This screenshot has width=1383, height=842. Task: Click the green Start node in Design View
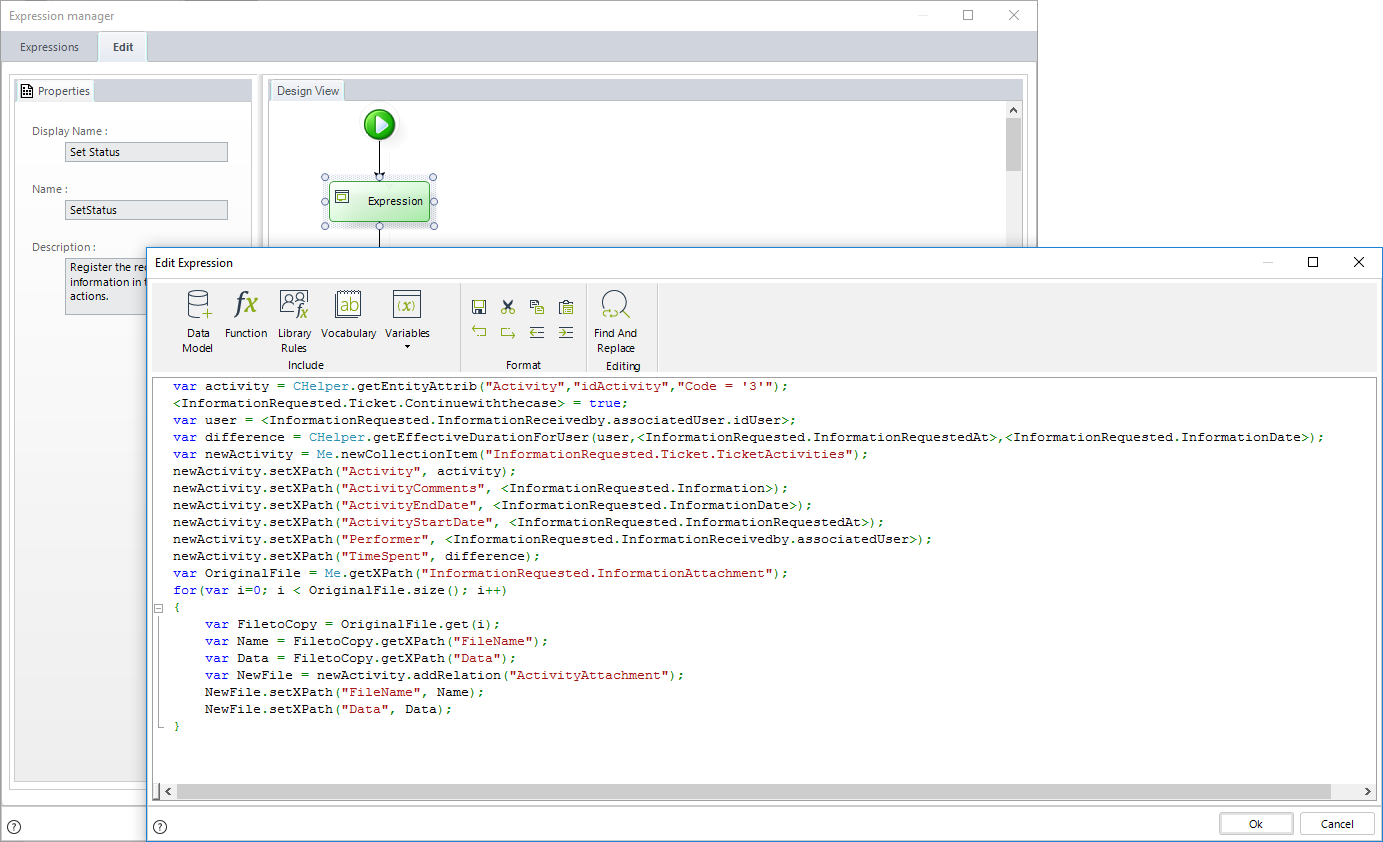click(x=379, y=125)
